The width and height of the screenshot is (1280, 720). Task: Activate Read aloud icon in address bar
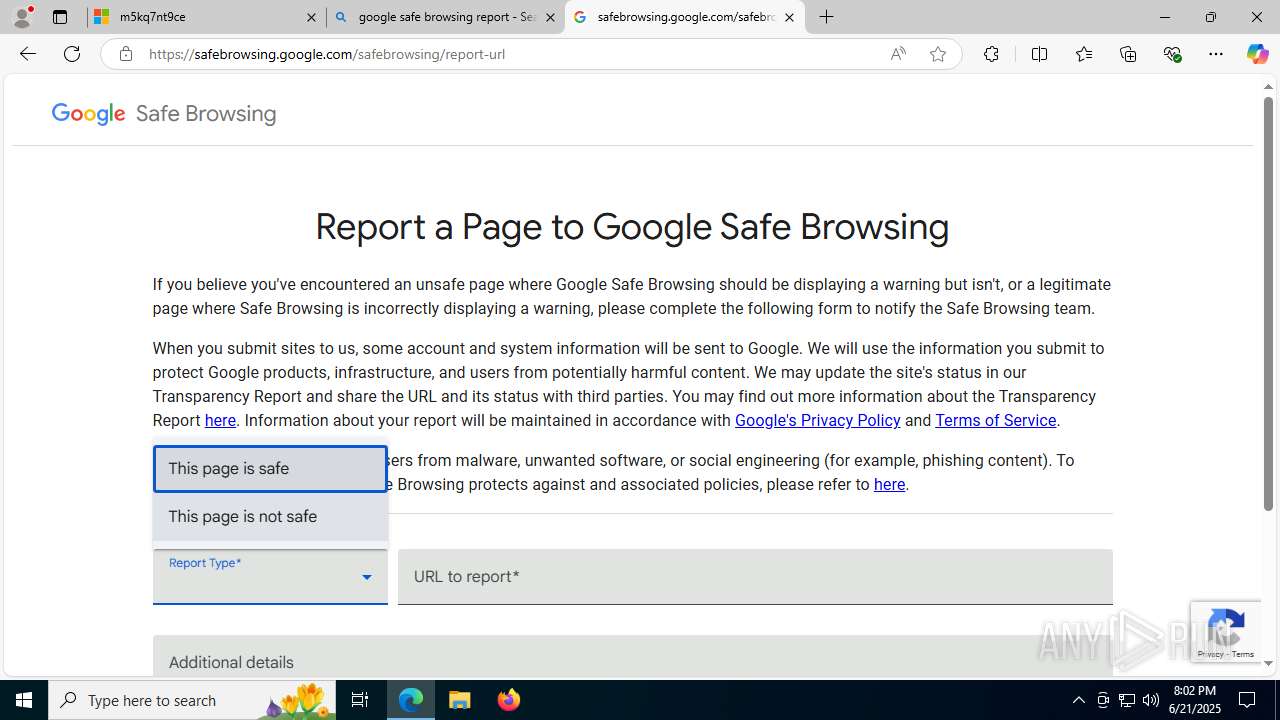[898, 54]
